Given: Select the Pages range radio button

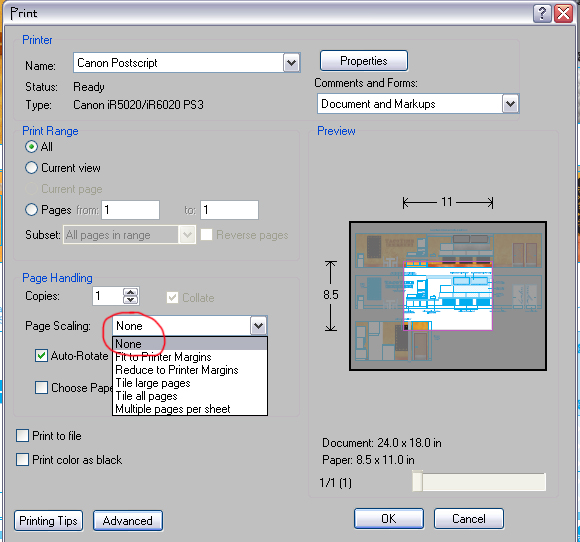Looking at the screenshot, I should 31,210.
